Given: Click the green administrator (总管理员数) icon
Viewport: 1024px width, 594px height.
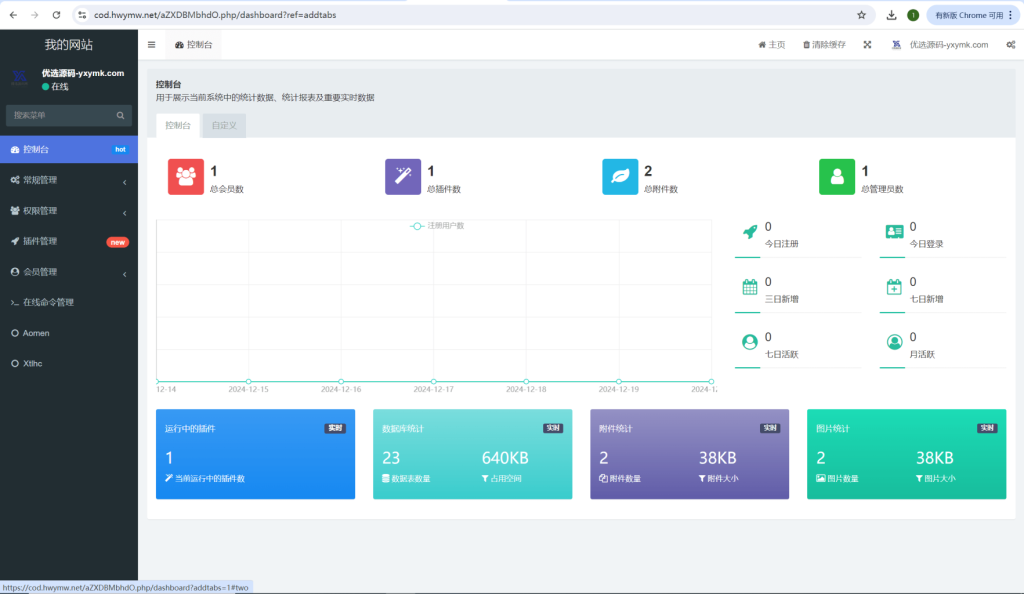Looking at the screenshot, I should click(837, 177).
